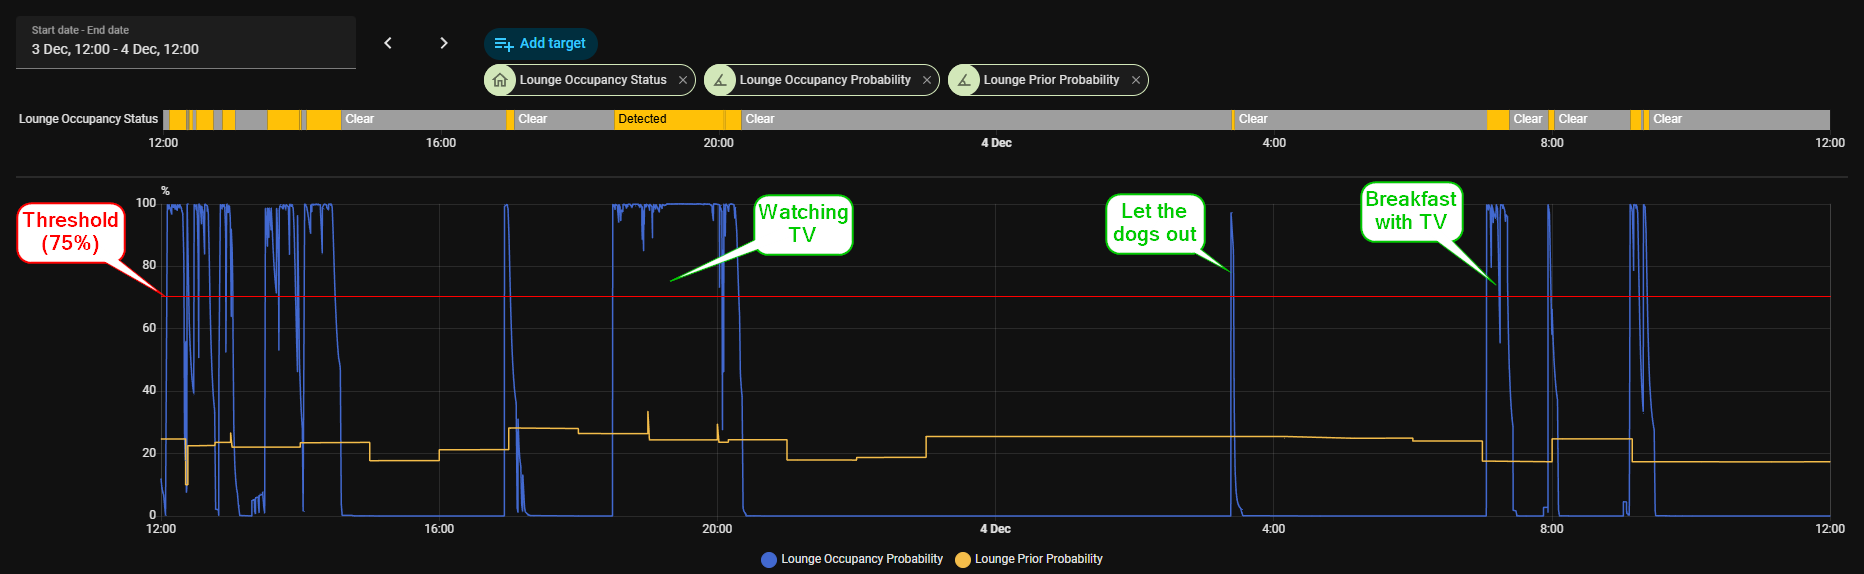
Task: Go to the next date range
Action: click(x=444, y=43)
